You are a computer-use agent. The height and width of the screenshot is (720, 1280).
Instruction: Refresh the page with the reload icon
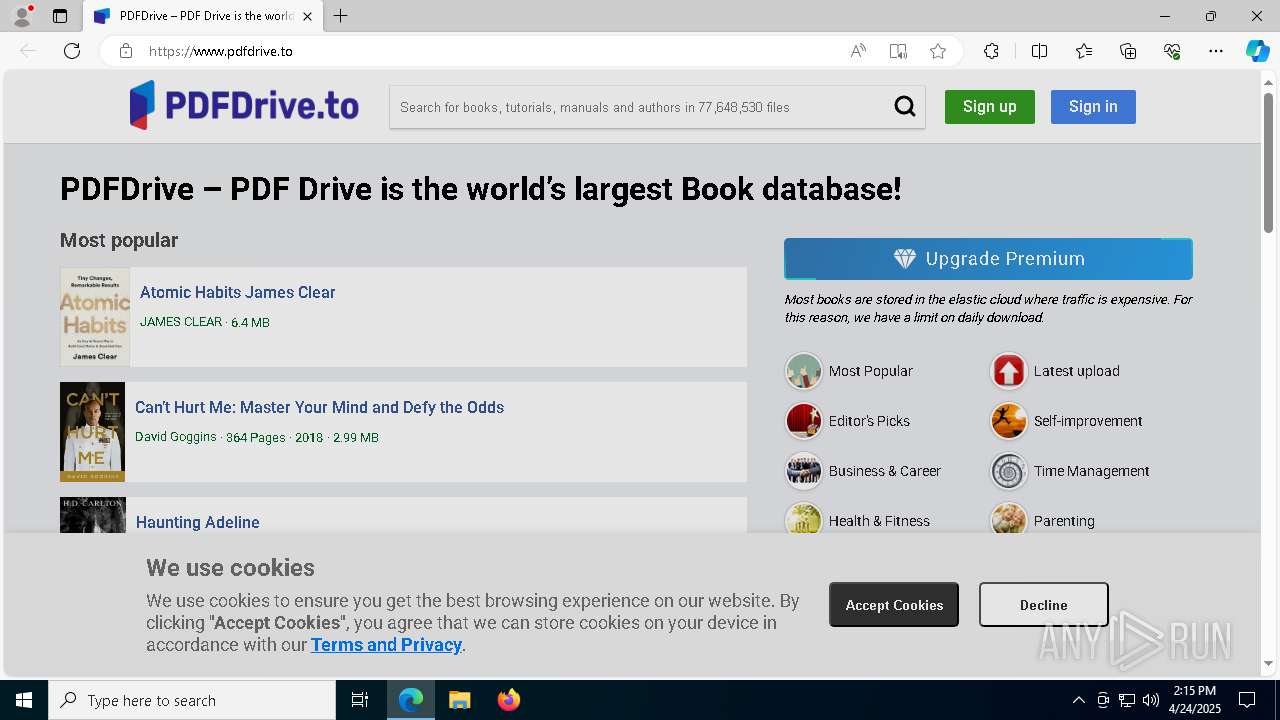72,51
